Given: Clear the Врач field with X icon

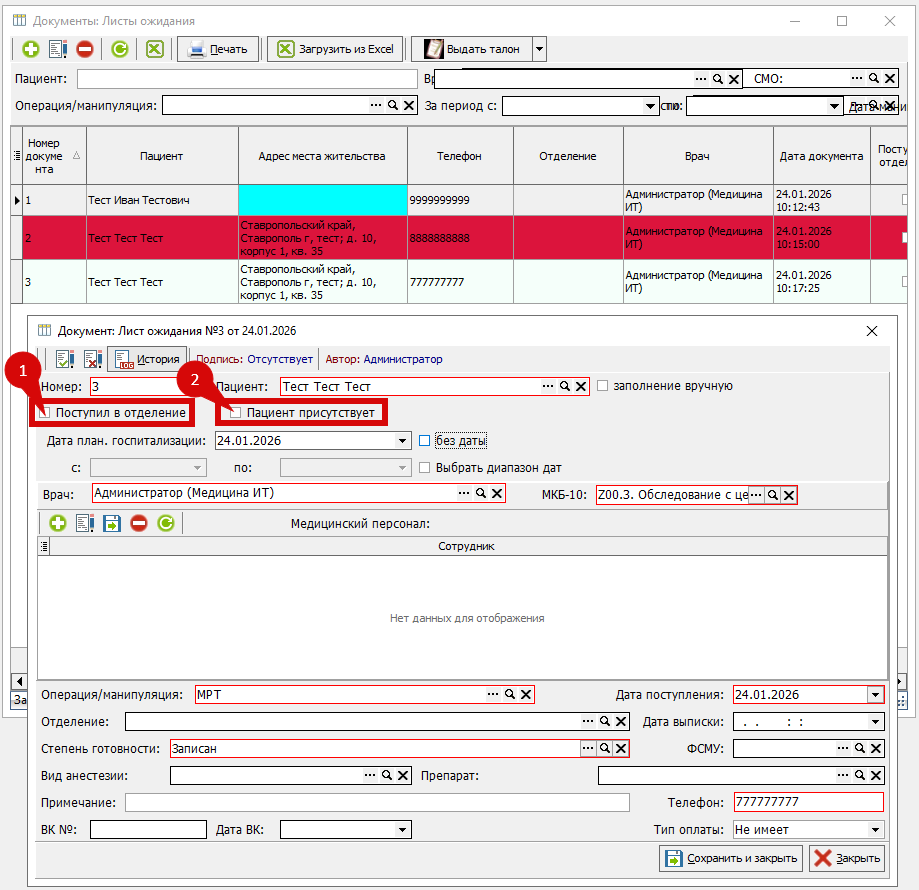Looking at the screenshot, I should (x=496, y=493).
